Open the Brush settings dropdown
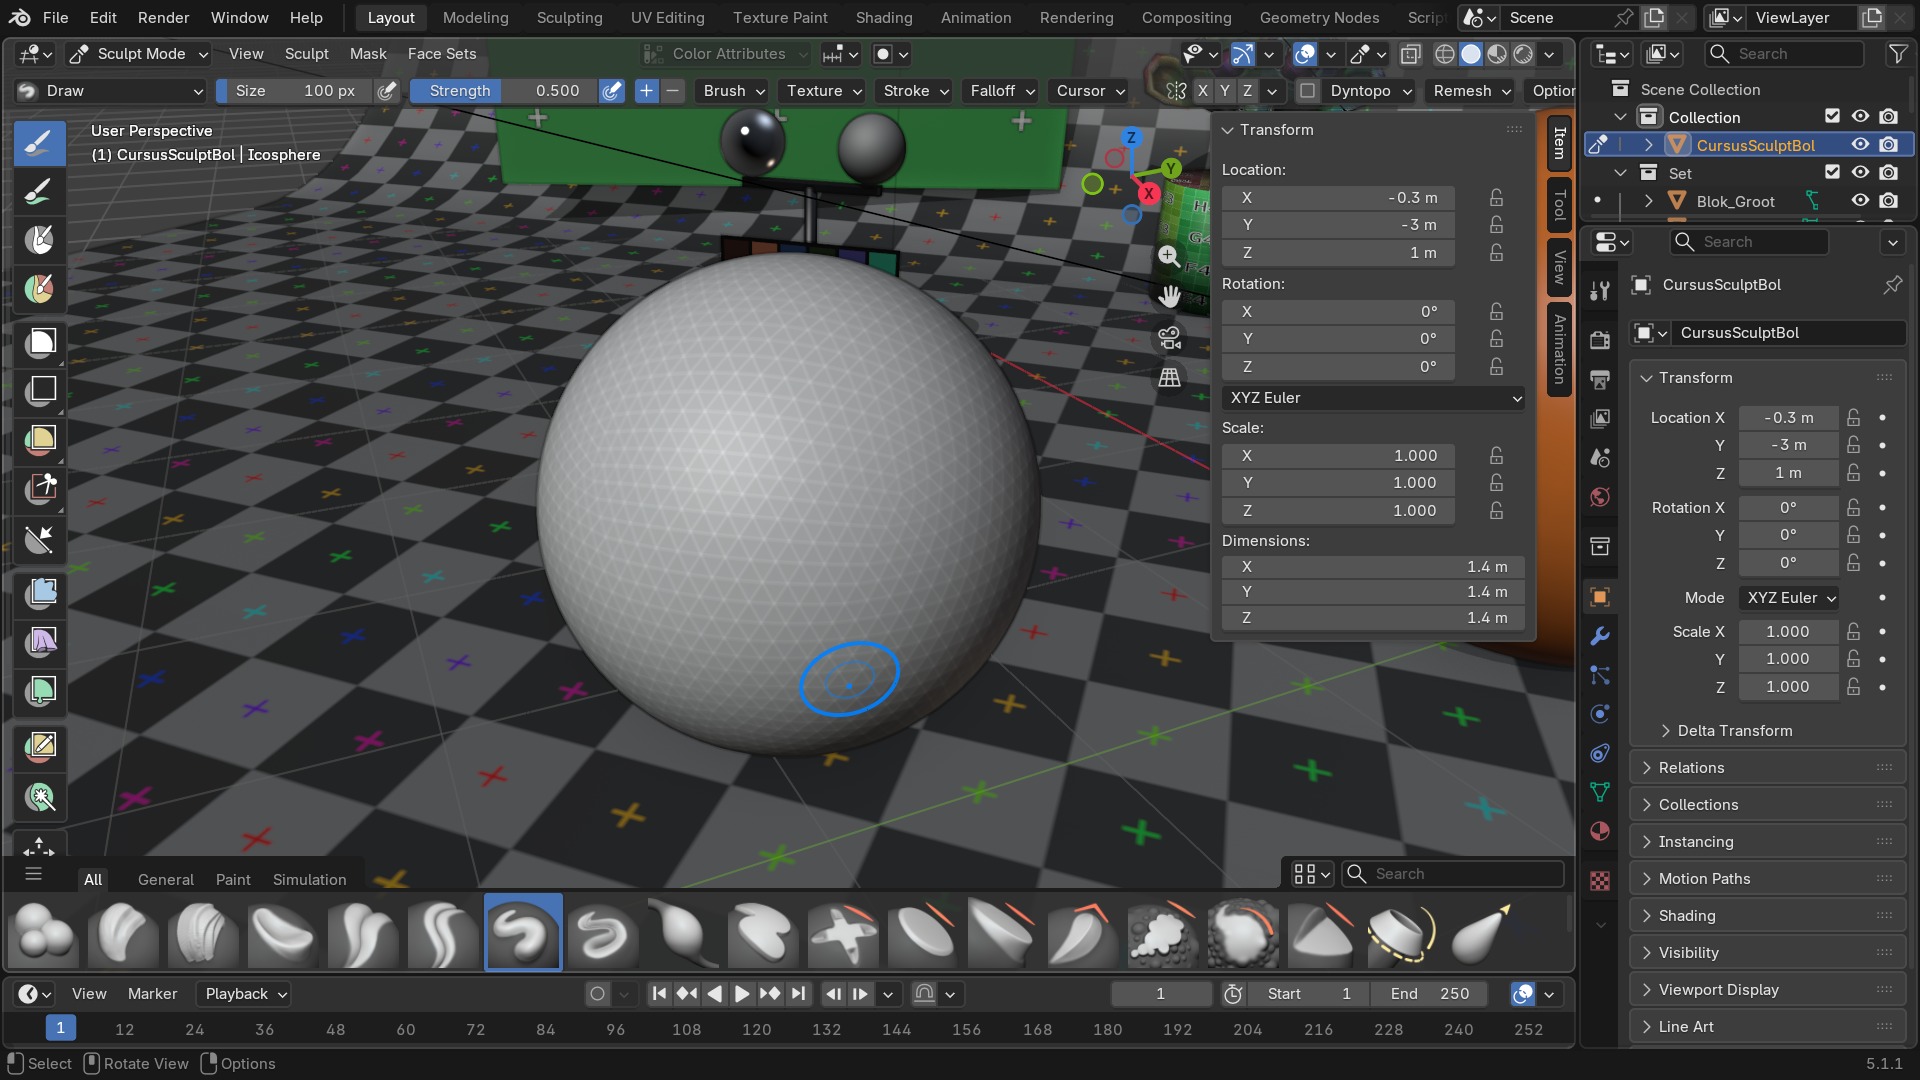 click(734, 91)
